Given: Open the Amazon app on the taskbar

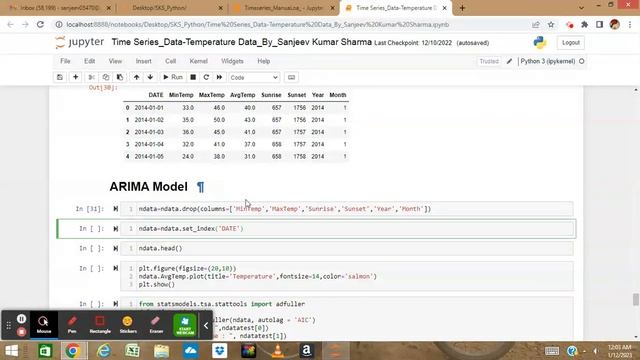Looking at the screenshot, I should 307,351.
